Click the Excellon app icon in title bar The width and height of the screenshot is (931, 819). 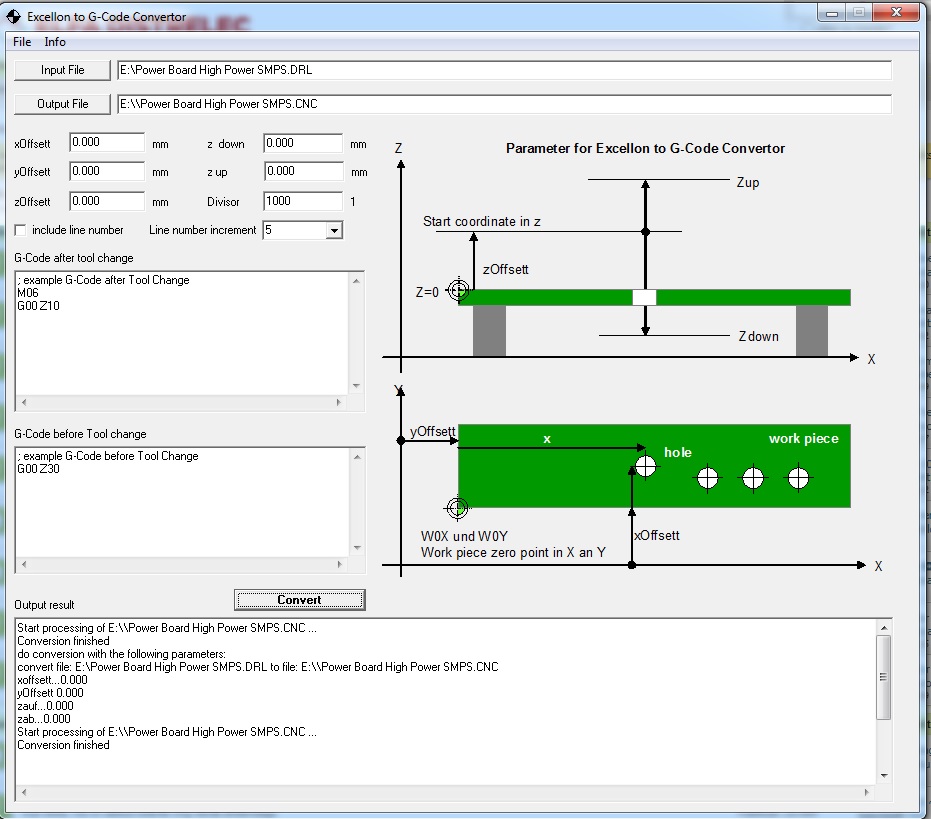tap(14, 17)
